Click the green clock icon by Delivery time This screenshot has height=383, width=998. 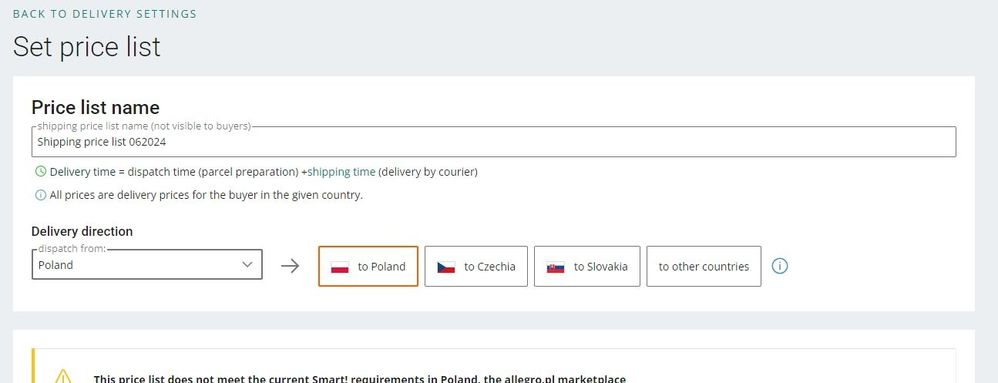(x=41, y=171)
